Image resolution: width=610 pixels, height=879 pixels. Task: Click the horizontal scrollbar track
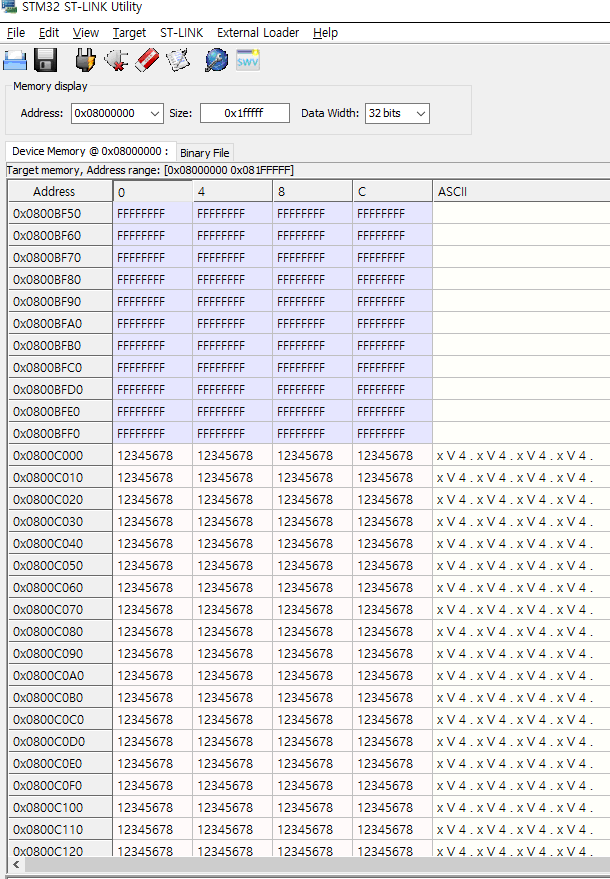pyautogui.click(x=317, y=864)
